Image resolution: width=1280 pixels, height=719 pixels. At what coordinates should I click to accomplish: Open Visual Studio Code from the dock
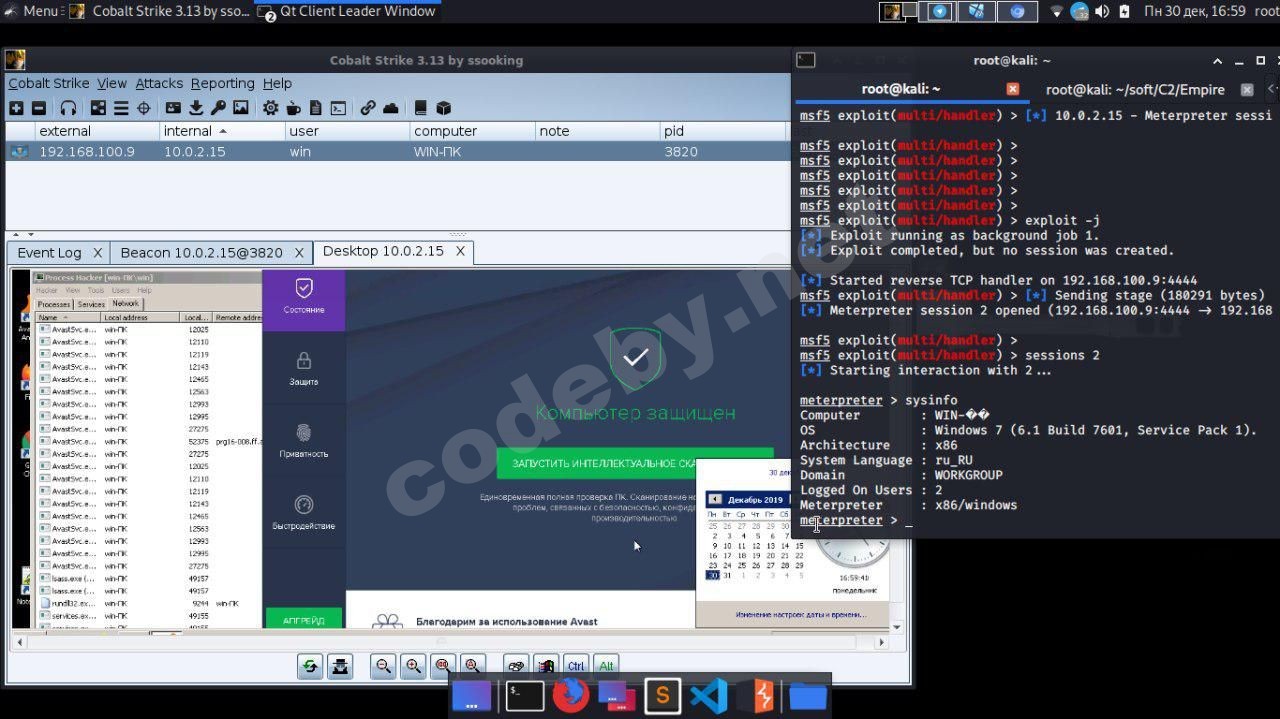click(708, 695)
